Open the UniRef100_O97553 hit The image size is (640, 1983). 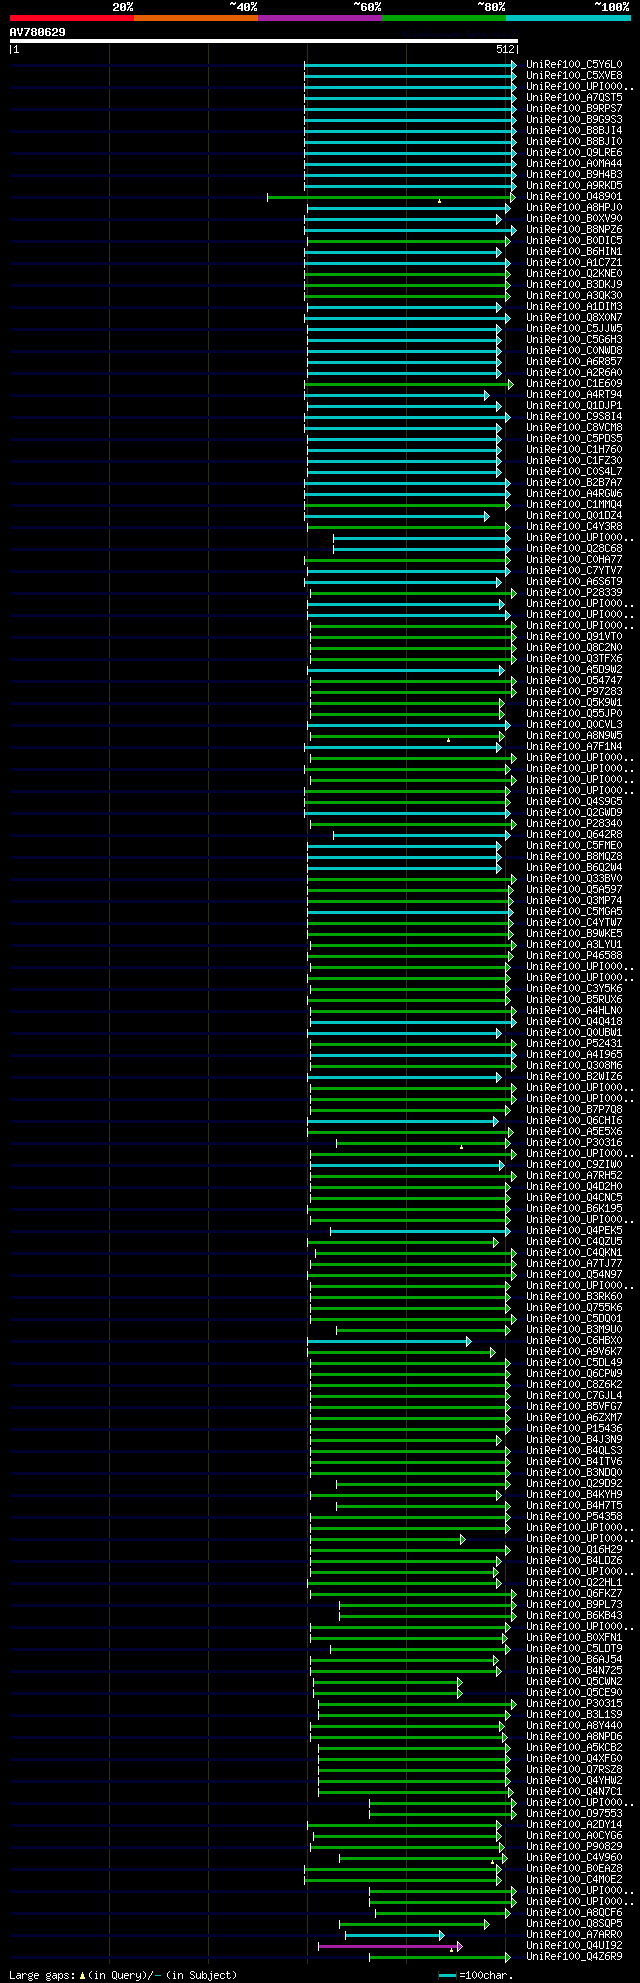click(574, 1814)
